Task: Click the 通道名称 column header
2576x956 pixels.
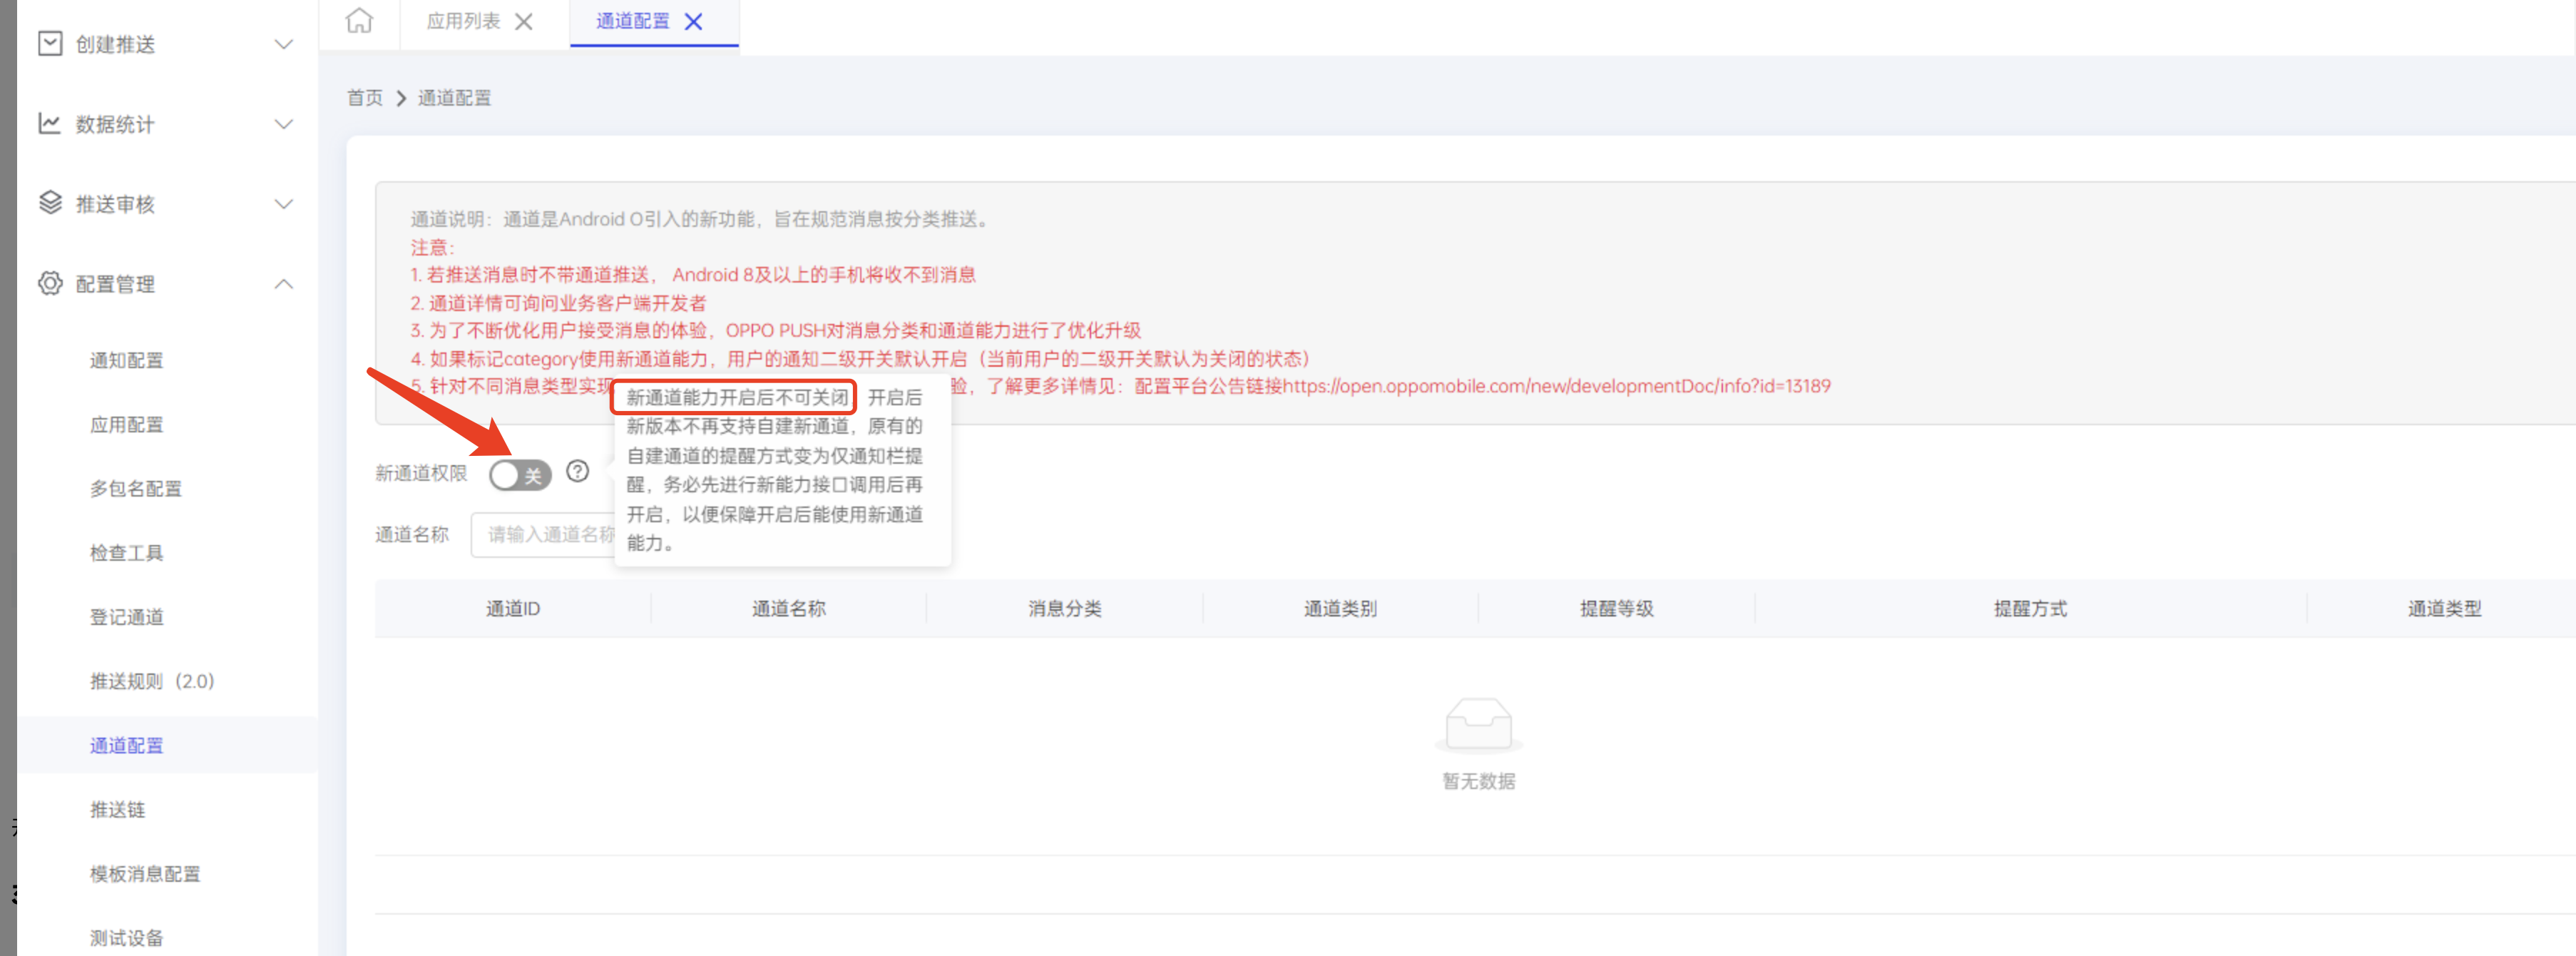Action: click(x=789, y=608)
